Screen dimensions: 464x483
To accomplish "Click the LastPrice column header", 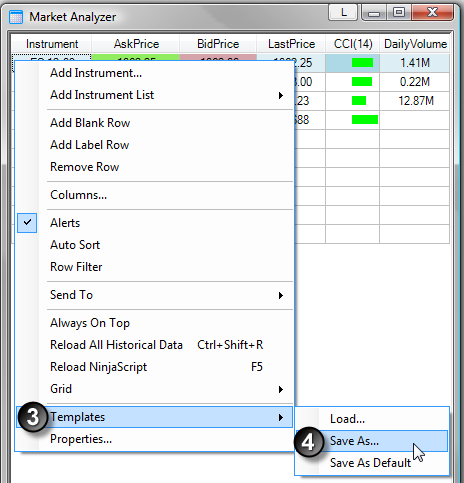I will [291, 44].
